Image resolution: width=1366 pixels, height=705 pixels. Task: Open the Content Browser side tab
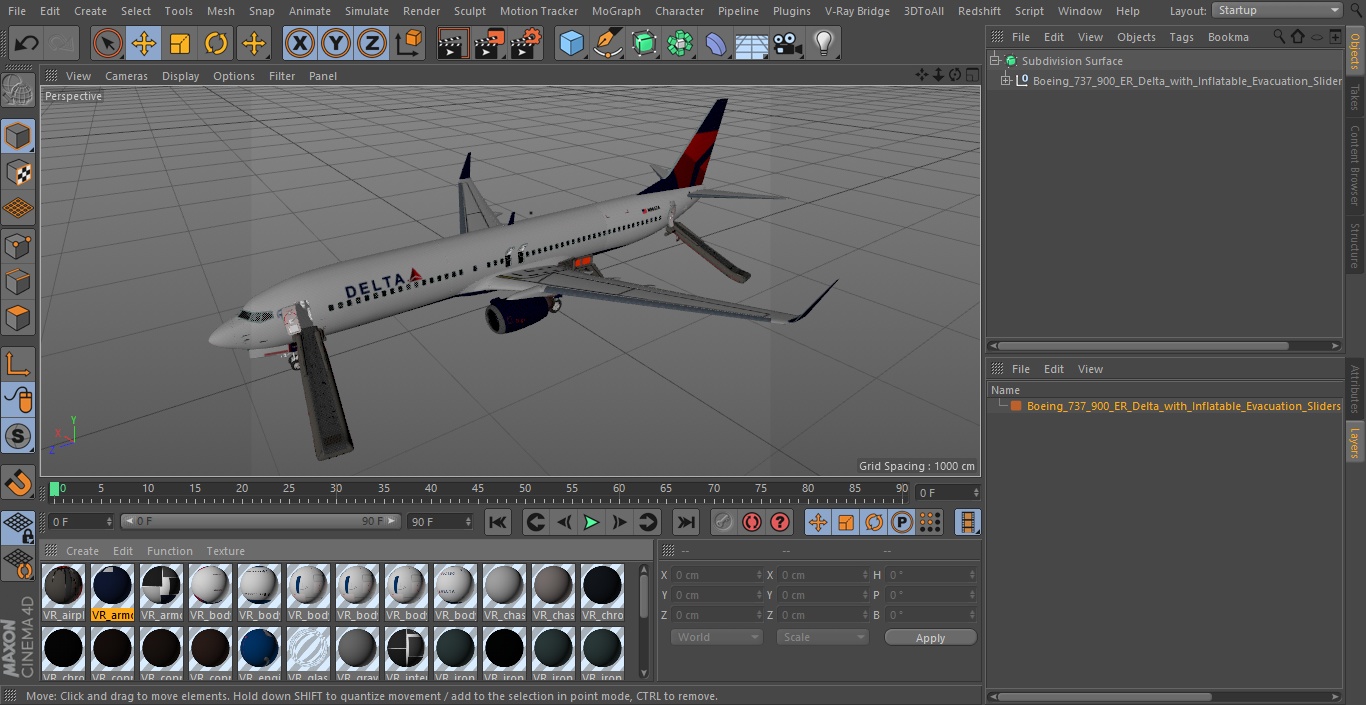1355,165
